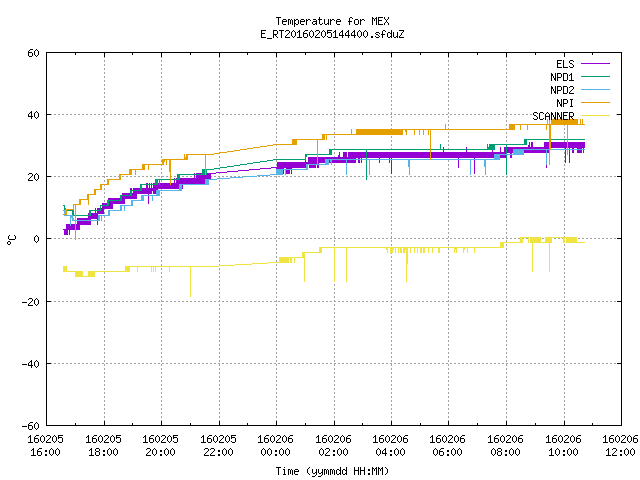640x480 pixels.
Task: Click the x-axis tick 160206 12:00
Action: click(620, 446)
